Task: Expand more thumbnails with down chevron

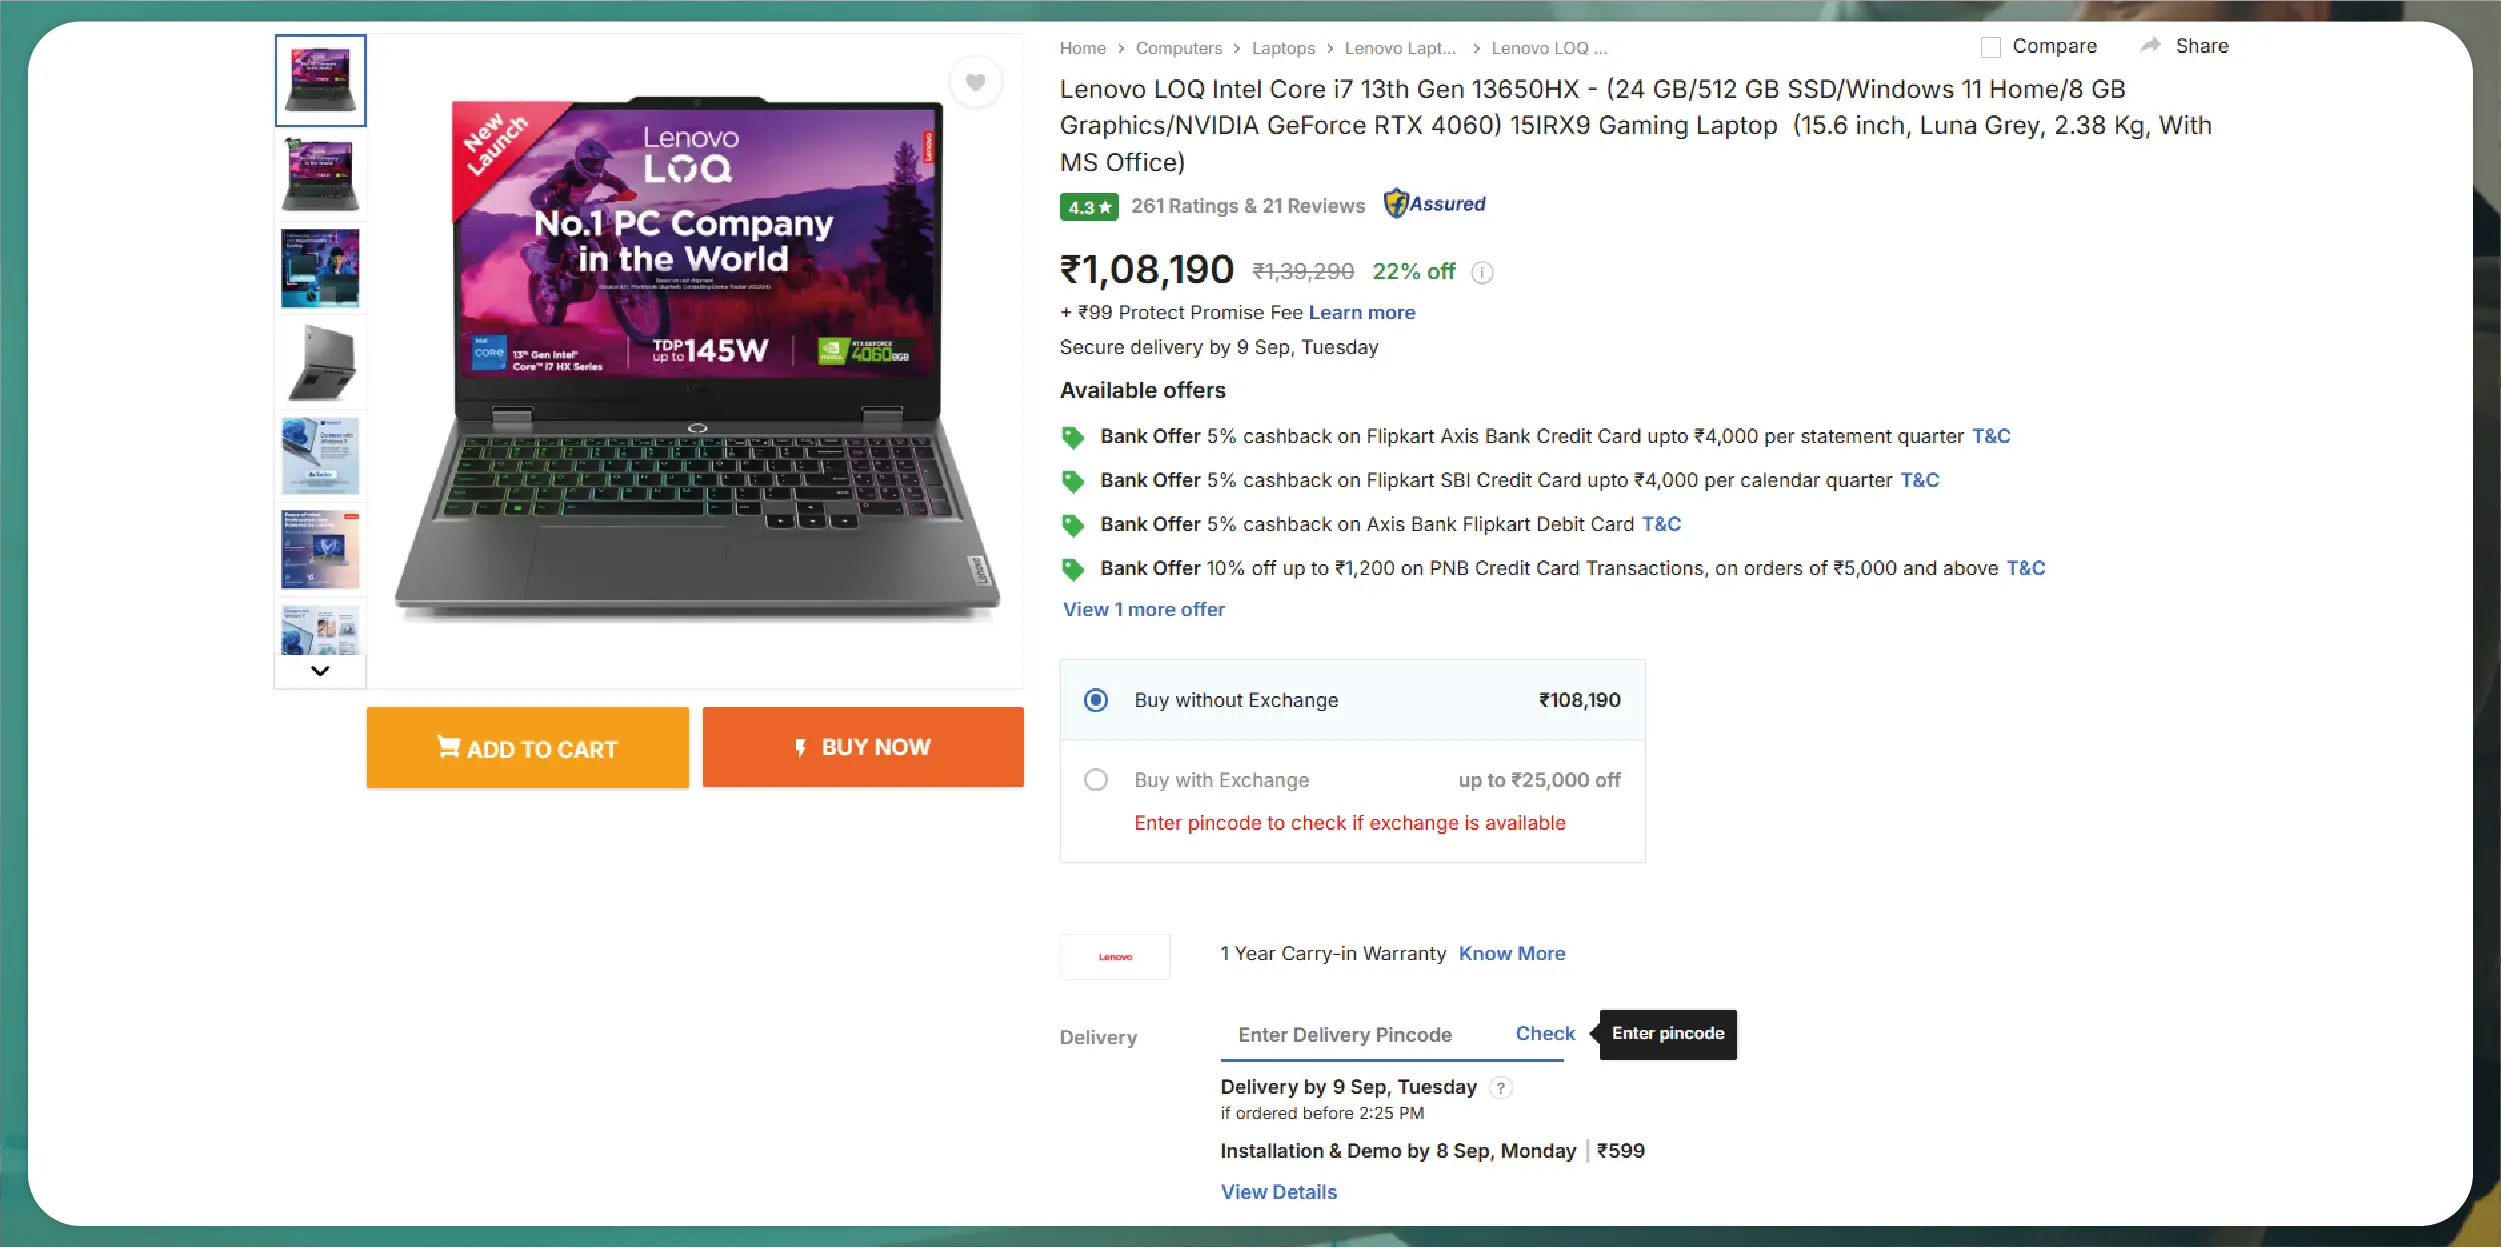Action: [320, 671]
